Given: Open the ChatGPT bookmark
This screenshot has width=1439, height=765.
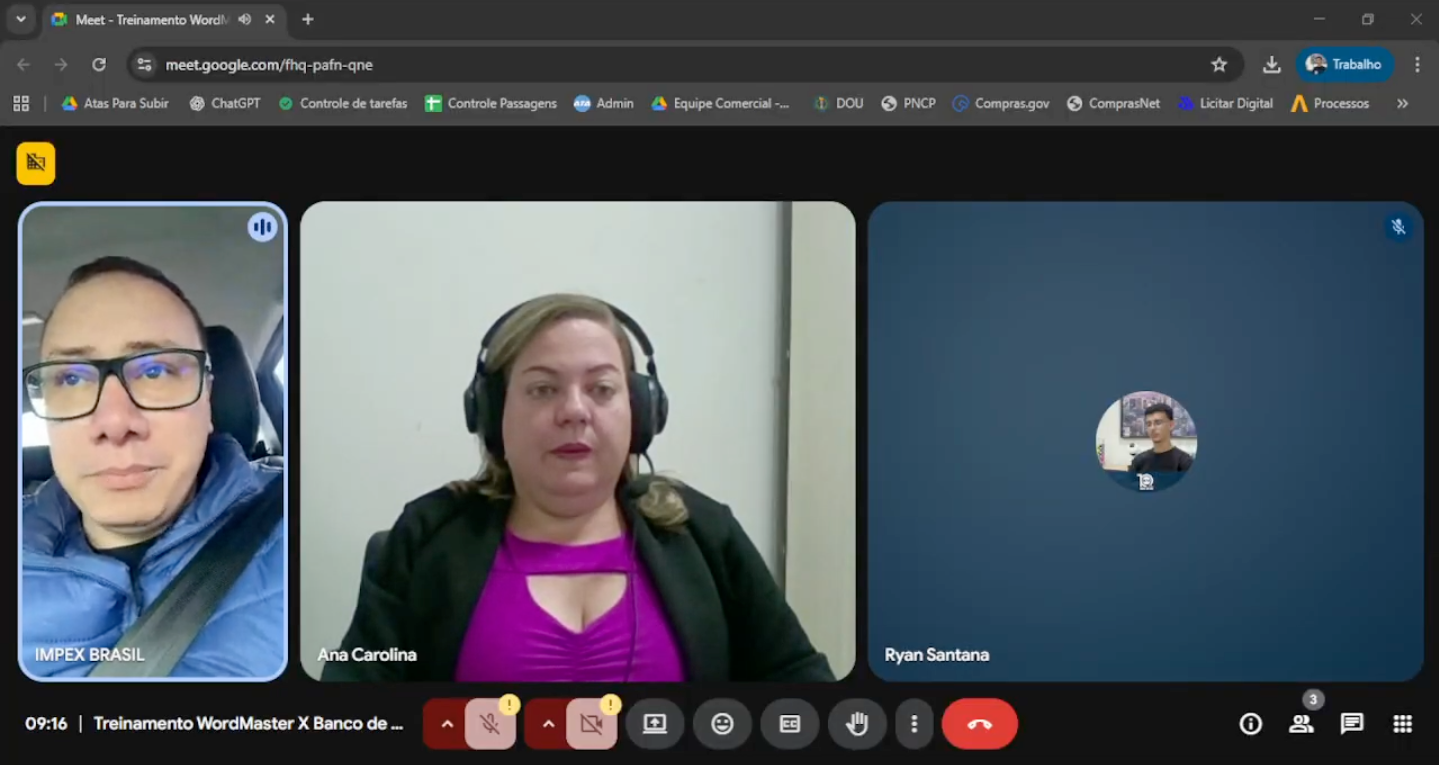Looking at the screenshot, I should (225, 103).
